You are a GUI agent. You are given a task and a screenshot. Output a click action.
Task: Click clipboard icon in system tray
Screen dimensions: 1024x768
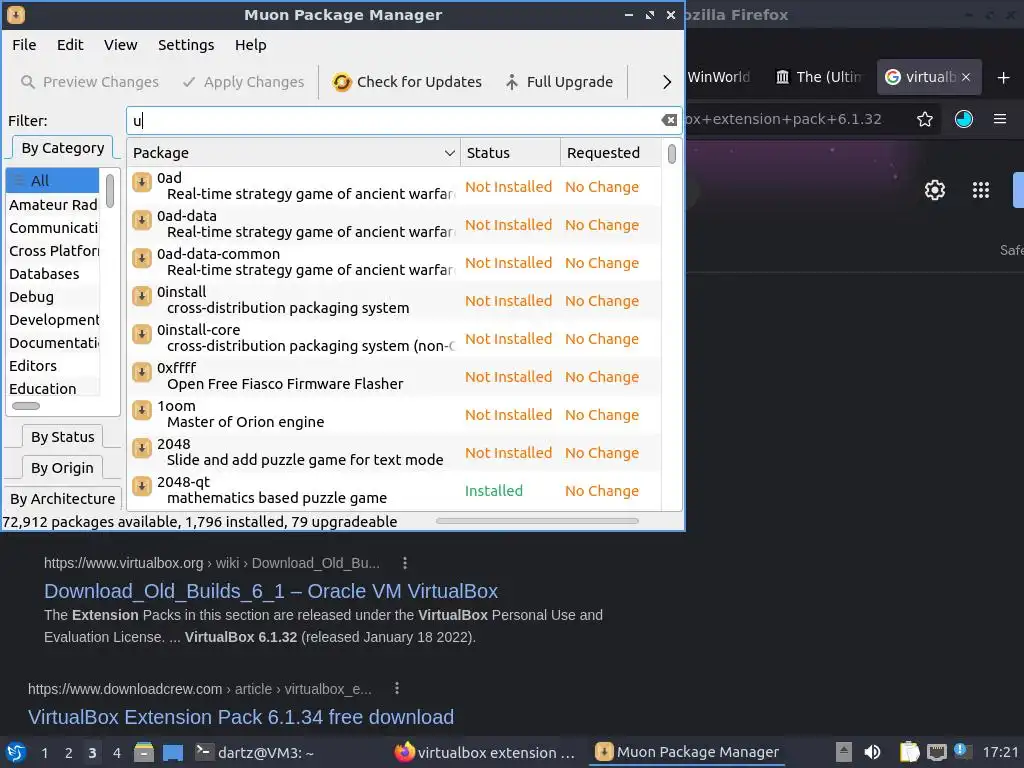pyautogui.click(x=909, y=752)
